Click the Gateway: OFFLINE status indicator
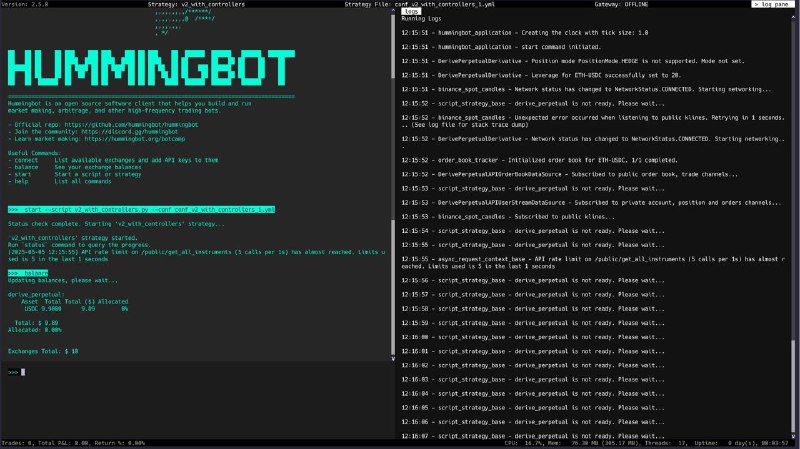 624,4
